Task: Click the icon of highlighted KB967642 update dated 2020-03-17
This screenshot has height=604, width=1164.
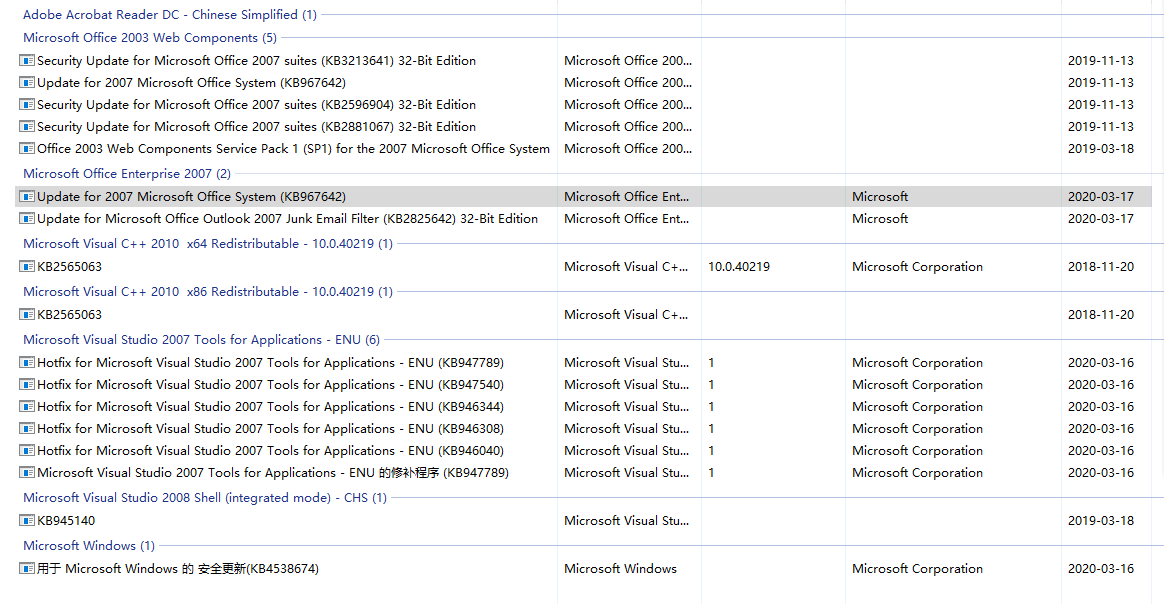Action: coord(27,197)
